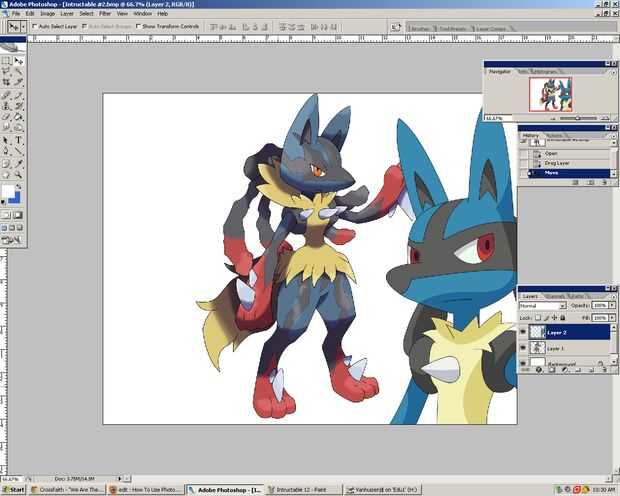
Task: Select the Crop tool
Action: tap(6, 82)
